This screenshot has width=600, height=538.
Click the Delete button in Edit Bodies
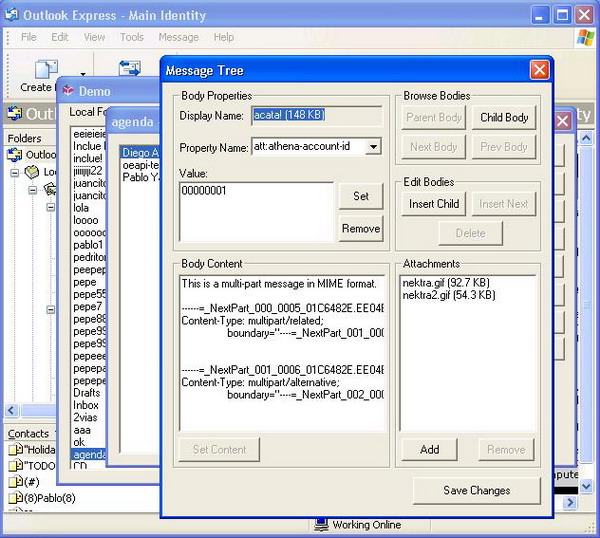click(471, 233)
